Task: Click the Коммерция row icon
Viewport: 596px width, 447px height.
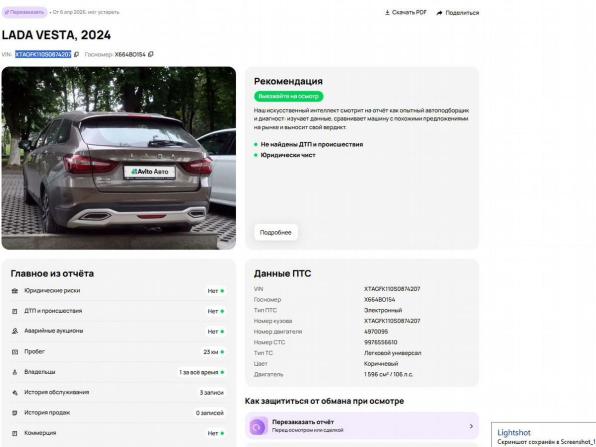Action: pos(15,433)
